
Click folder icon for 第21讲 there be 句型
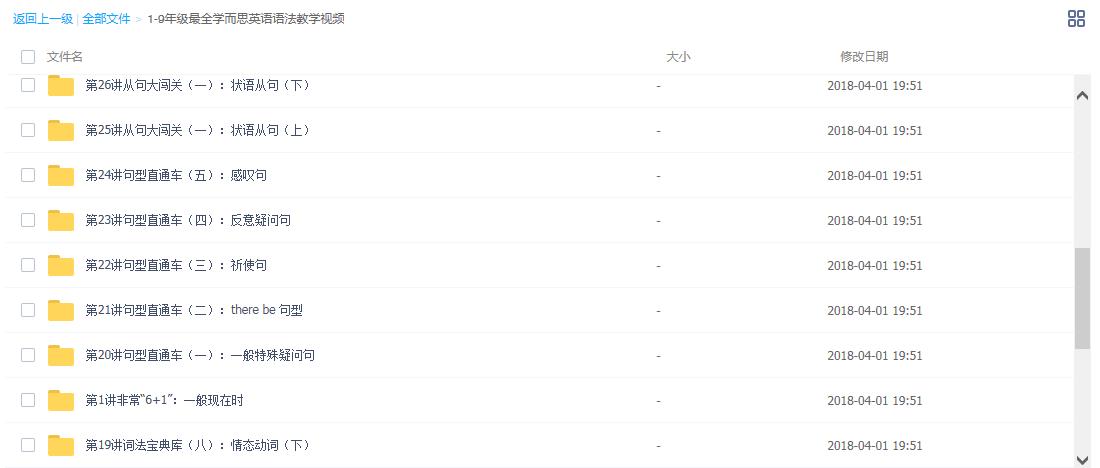pos(61,310)
